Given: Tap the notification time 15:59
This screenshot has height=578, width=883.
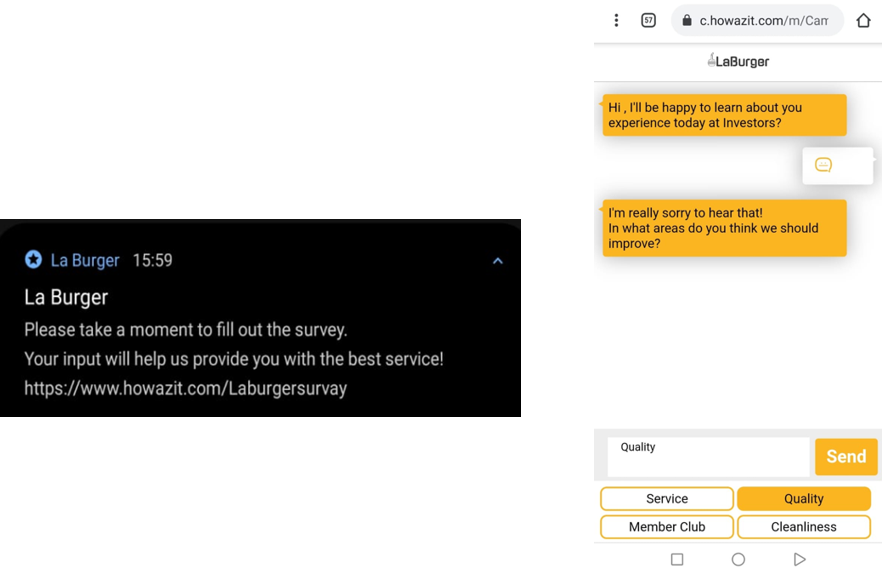Looking at the screenshot, I should (x=153, y=260).
